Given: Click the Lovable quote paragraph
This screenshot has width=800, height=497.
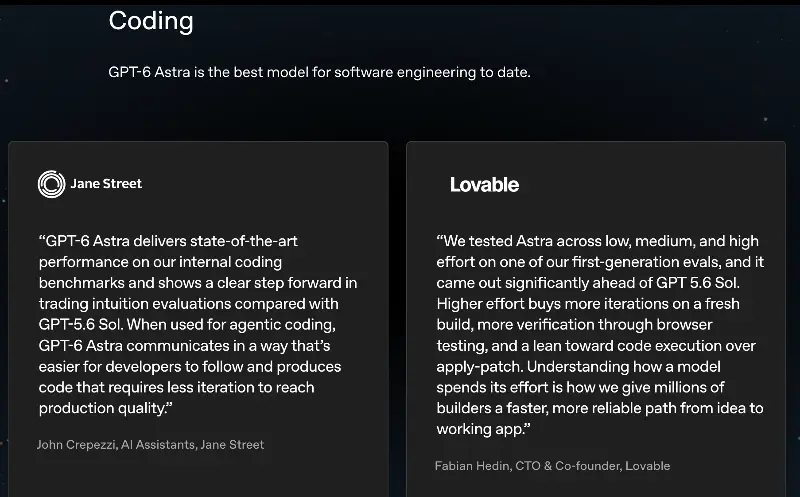Looking at the screenshot, I should click(x=600, y=335).
